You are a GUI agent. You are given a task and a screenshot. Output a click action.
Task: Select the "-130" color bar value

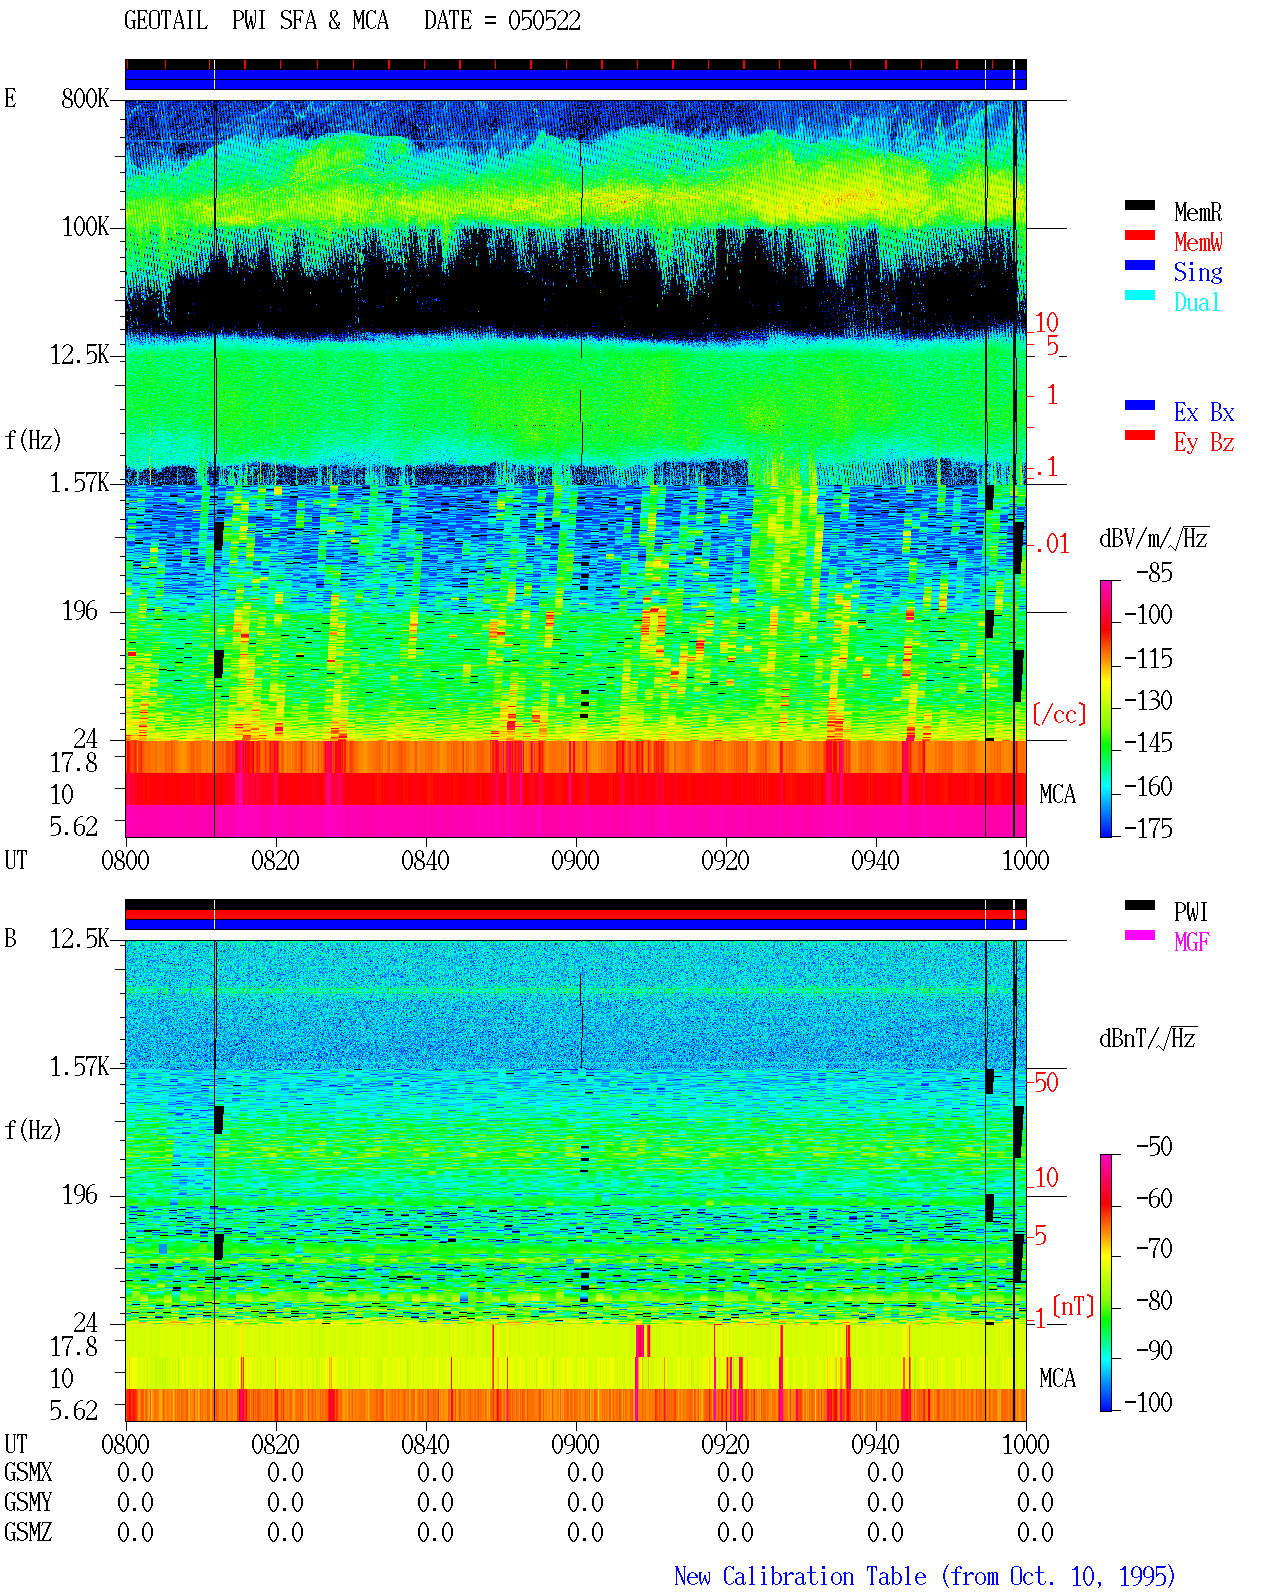pos(1148,700)
